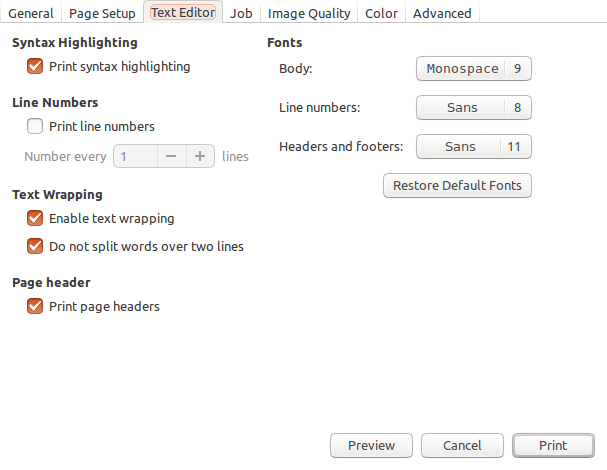Choose Body font Monospace 9
This screenshot has height=470, width=607.
tap(474, 69)
